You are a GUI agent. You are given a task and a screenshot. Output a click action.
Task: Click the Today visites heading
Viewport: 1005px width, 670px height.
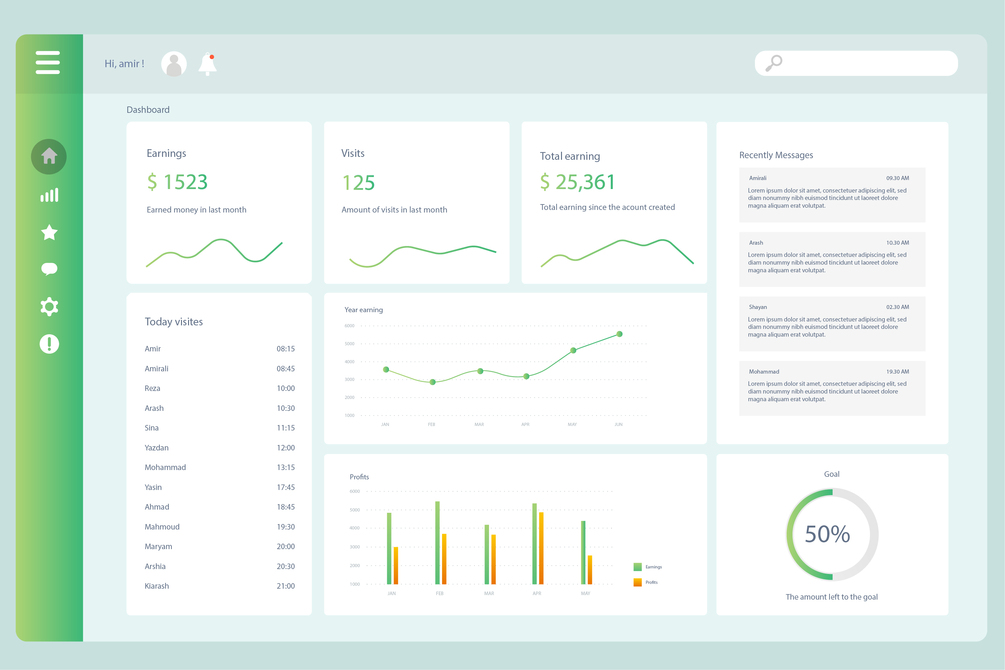tap(174, 322)
